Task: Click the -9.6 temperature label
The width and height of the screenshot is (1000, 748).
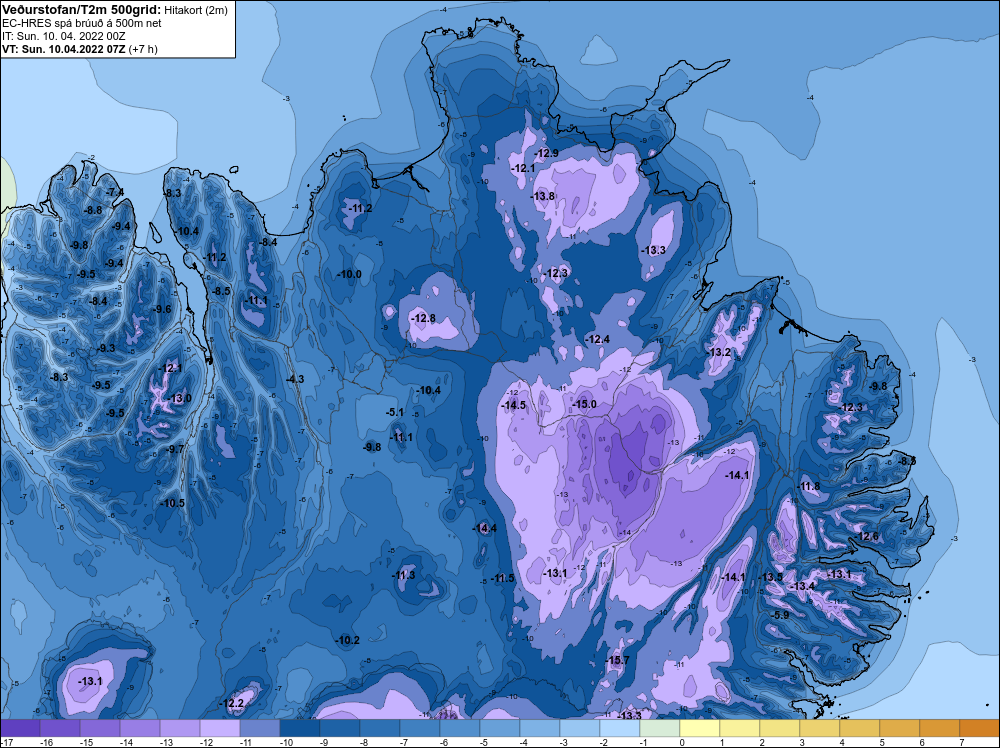Action: 162,309
